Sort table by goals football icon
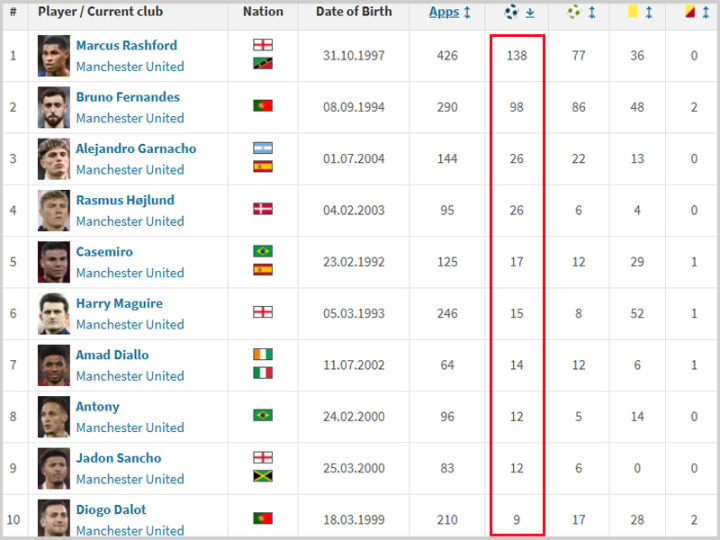 (511, 11)
